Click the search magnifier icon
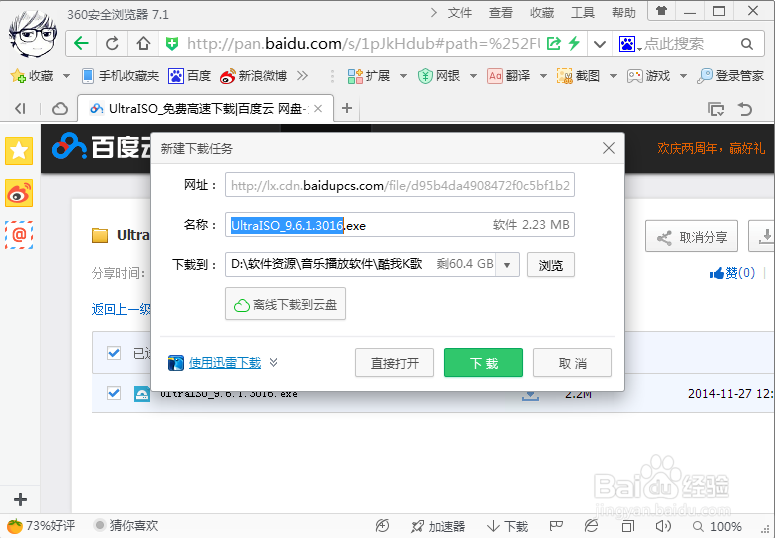775x538 pixels. click(747, 44)
